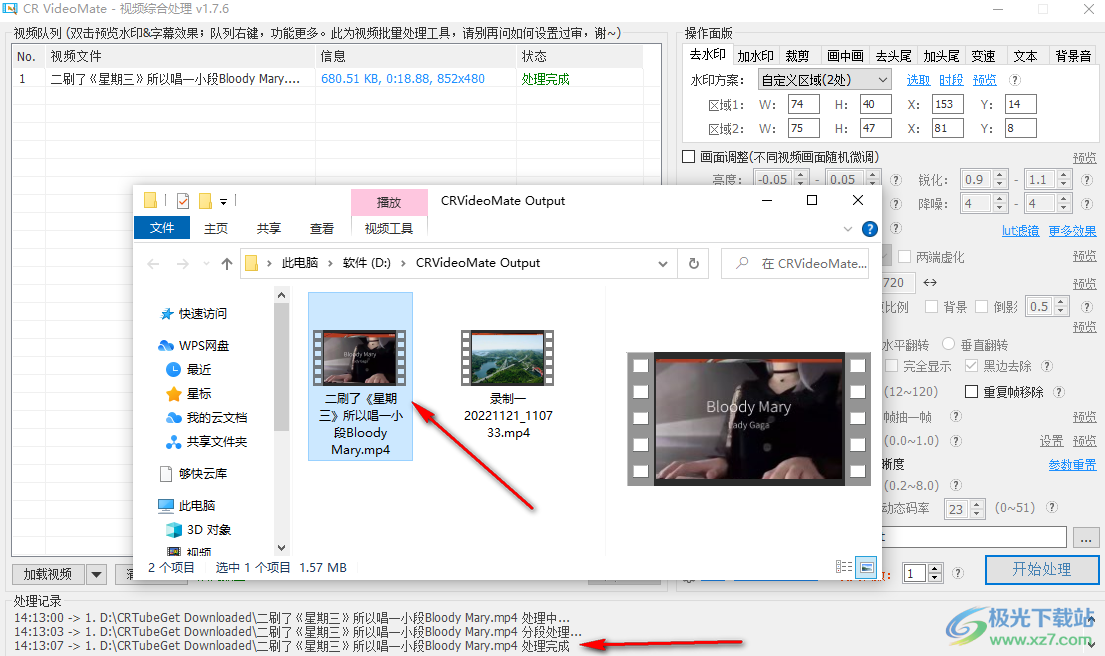Expand the address bar history dropdown
Image resolution: width=1105 pixels, height=656 pixels.
662,264
